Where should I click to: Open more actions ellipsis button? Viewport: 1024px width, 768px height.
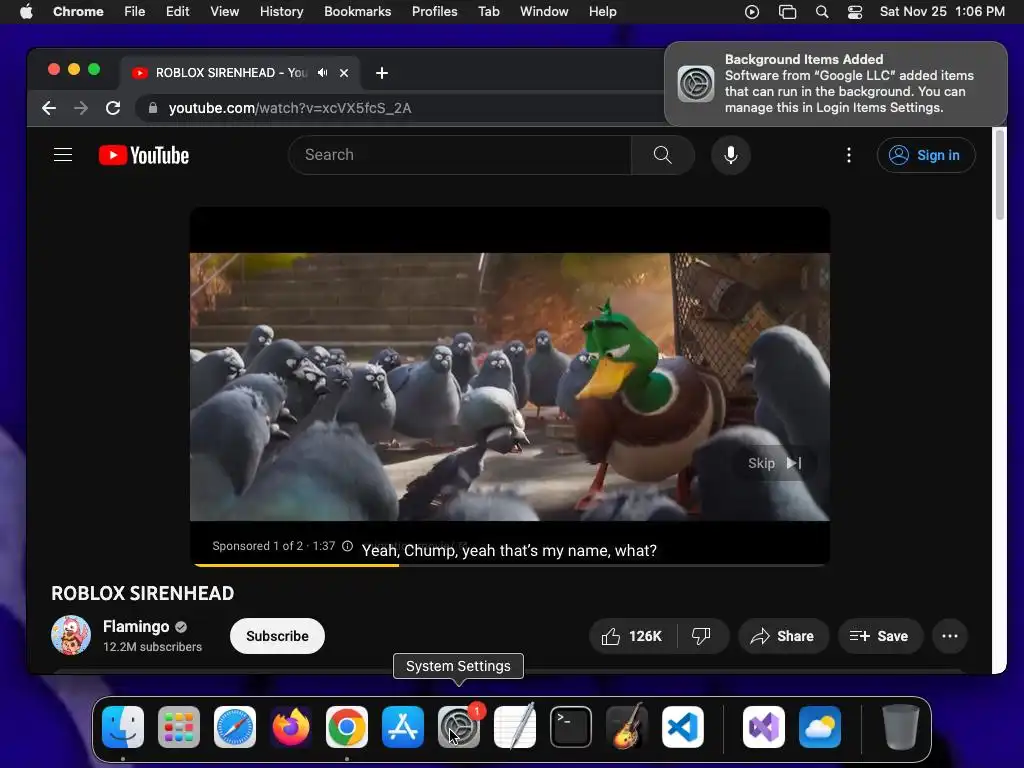coord(950,636)
